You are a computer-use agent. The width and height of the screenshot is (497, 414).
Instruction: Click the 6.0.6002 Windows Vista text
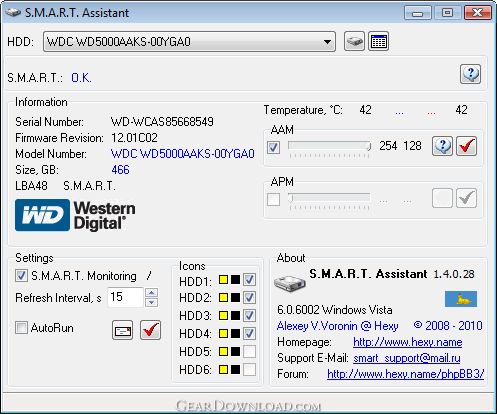pyautogui.click(x=335, y=310)
